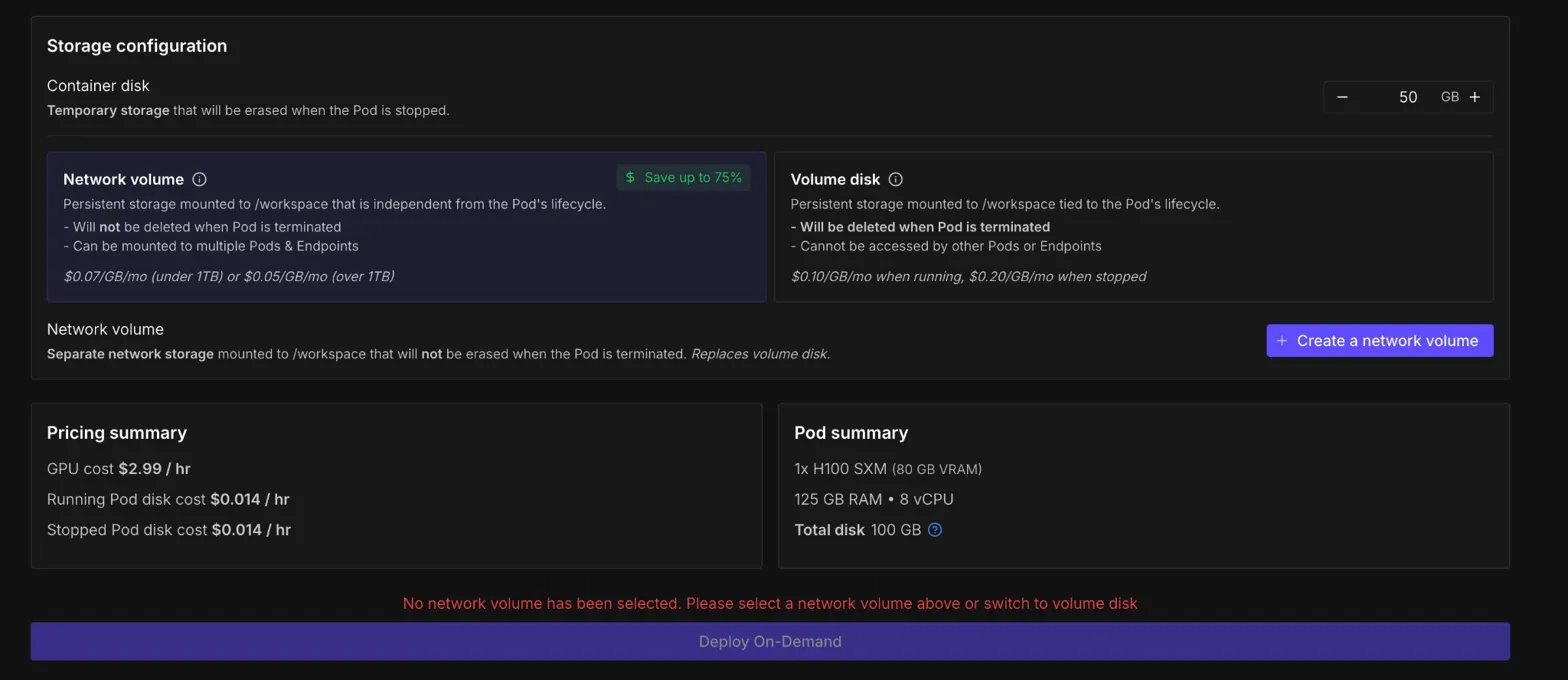Image resolution: width=1568 pixels, height=680 pixels.
Task: Click the Pricing summary heading
Action: pos(117,433)
